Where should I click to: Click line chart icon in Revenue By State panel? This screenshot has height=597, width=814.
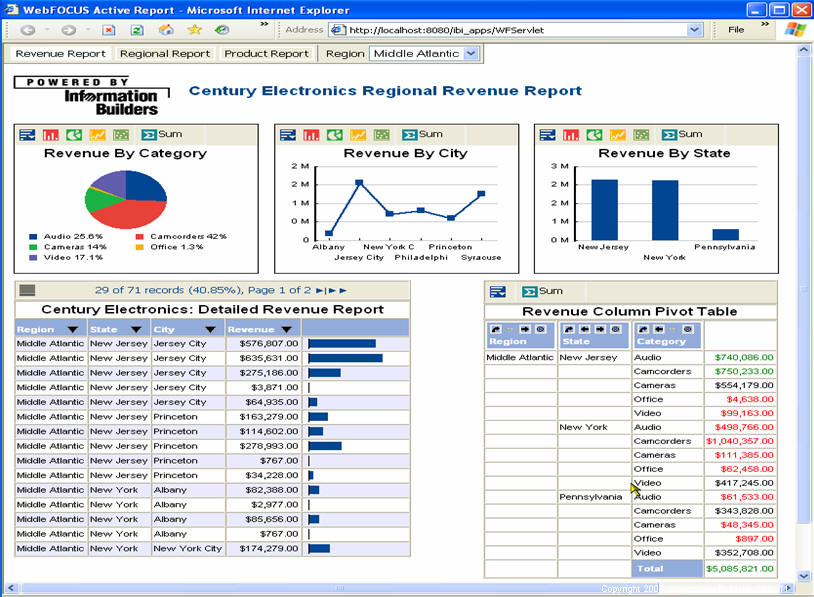[x=618, y=135]
